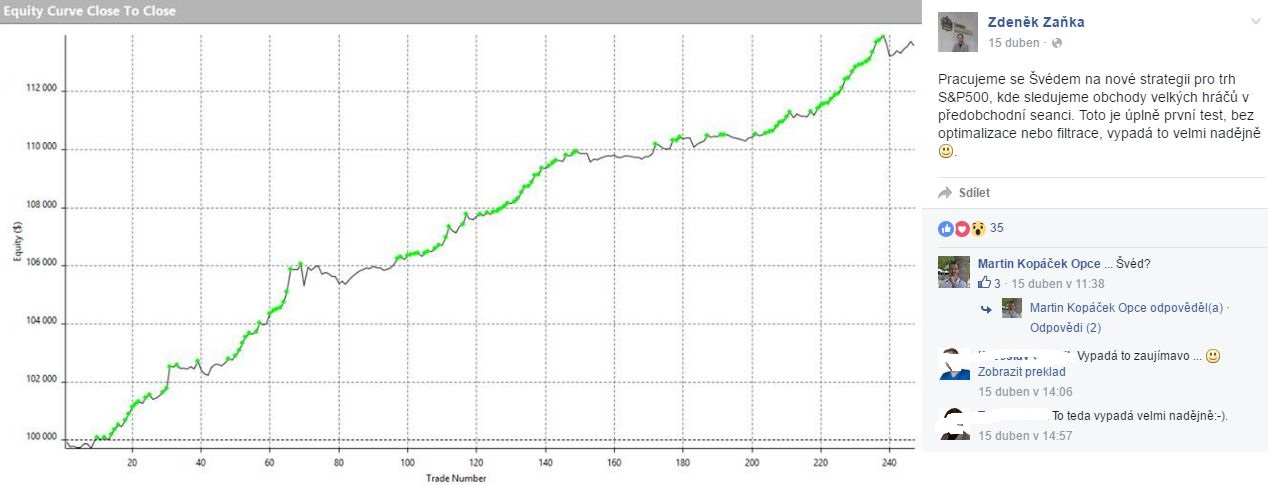Screen dimensions: 1268x485
Task: Click smiley emoji in 'Vypadá to zajímavo' comment
Action: coord(1213,356)
